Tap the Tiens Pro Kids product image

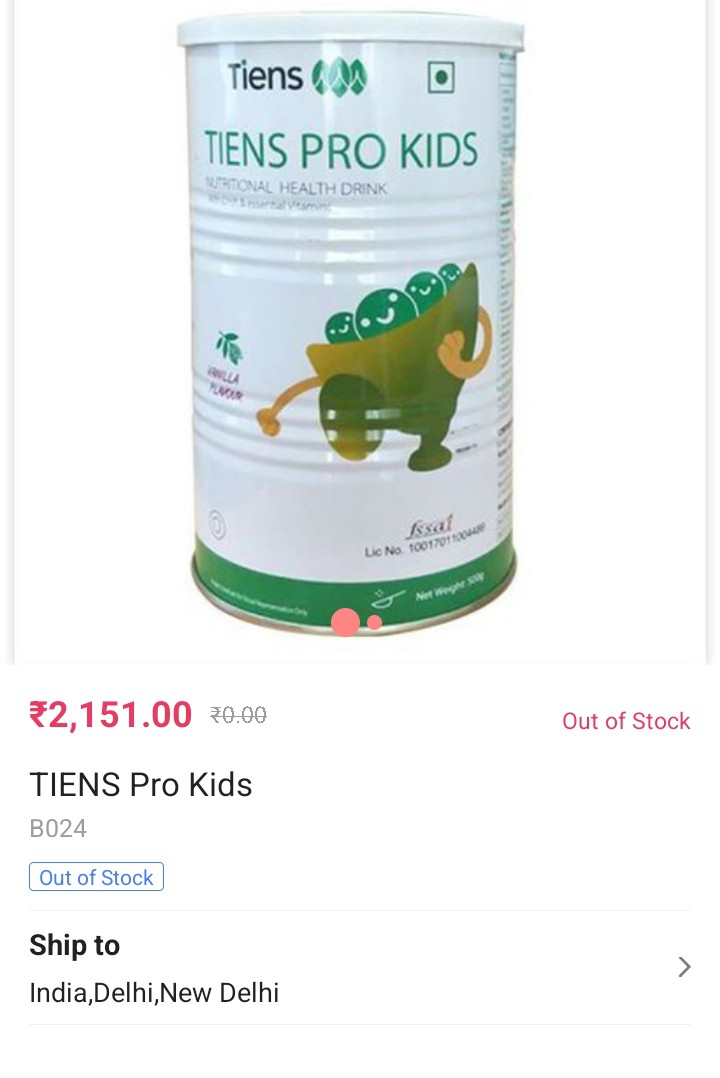tap(352, 323)
